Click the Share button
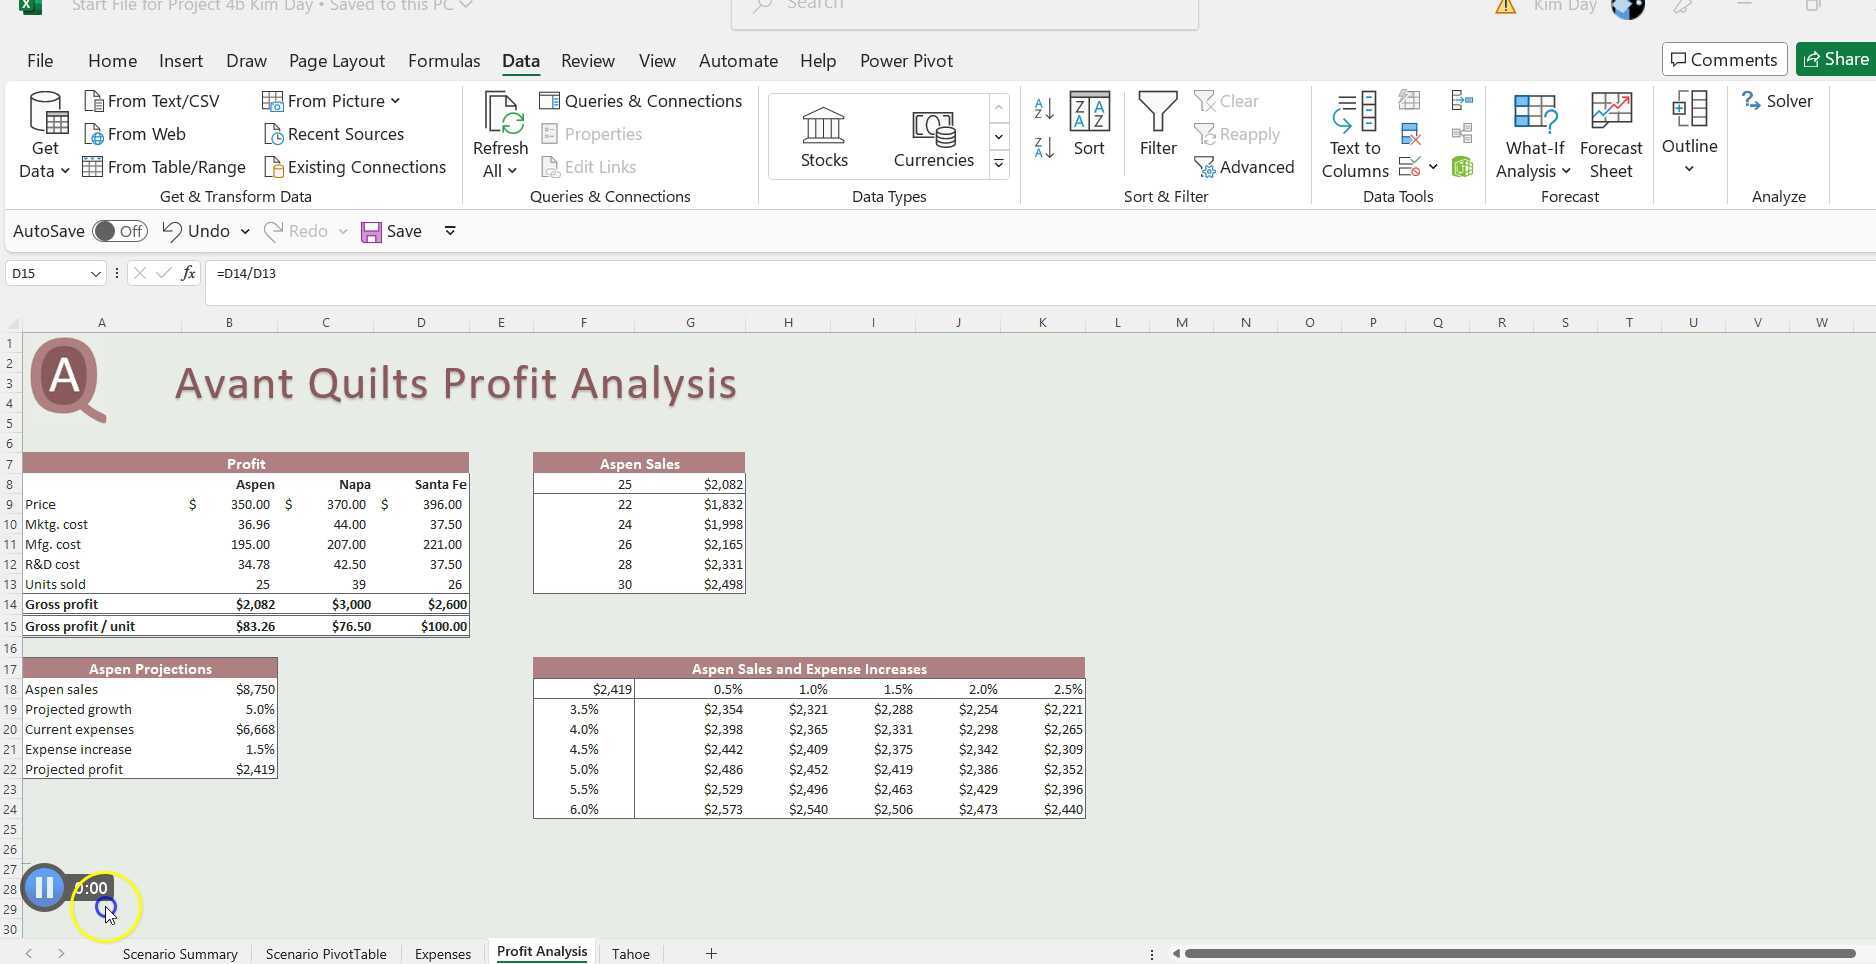The image size is (1876, 964). [1840, 59]
